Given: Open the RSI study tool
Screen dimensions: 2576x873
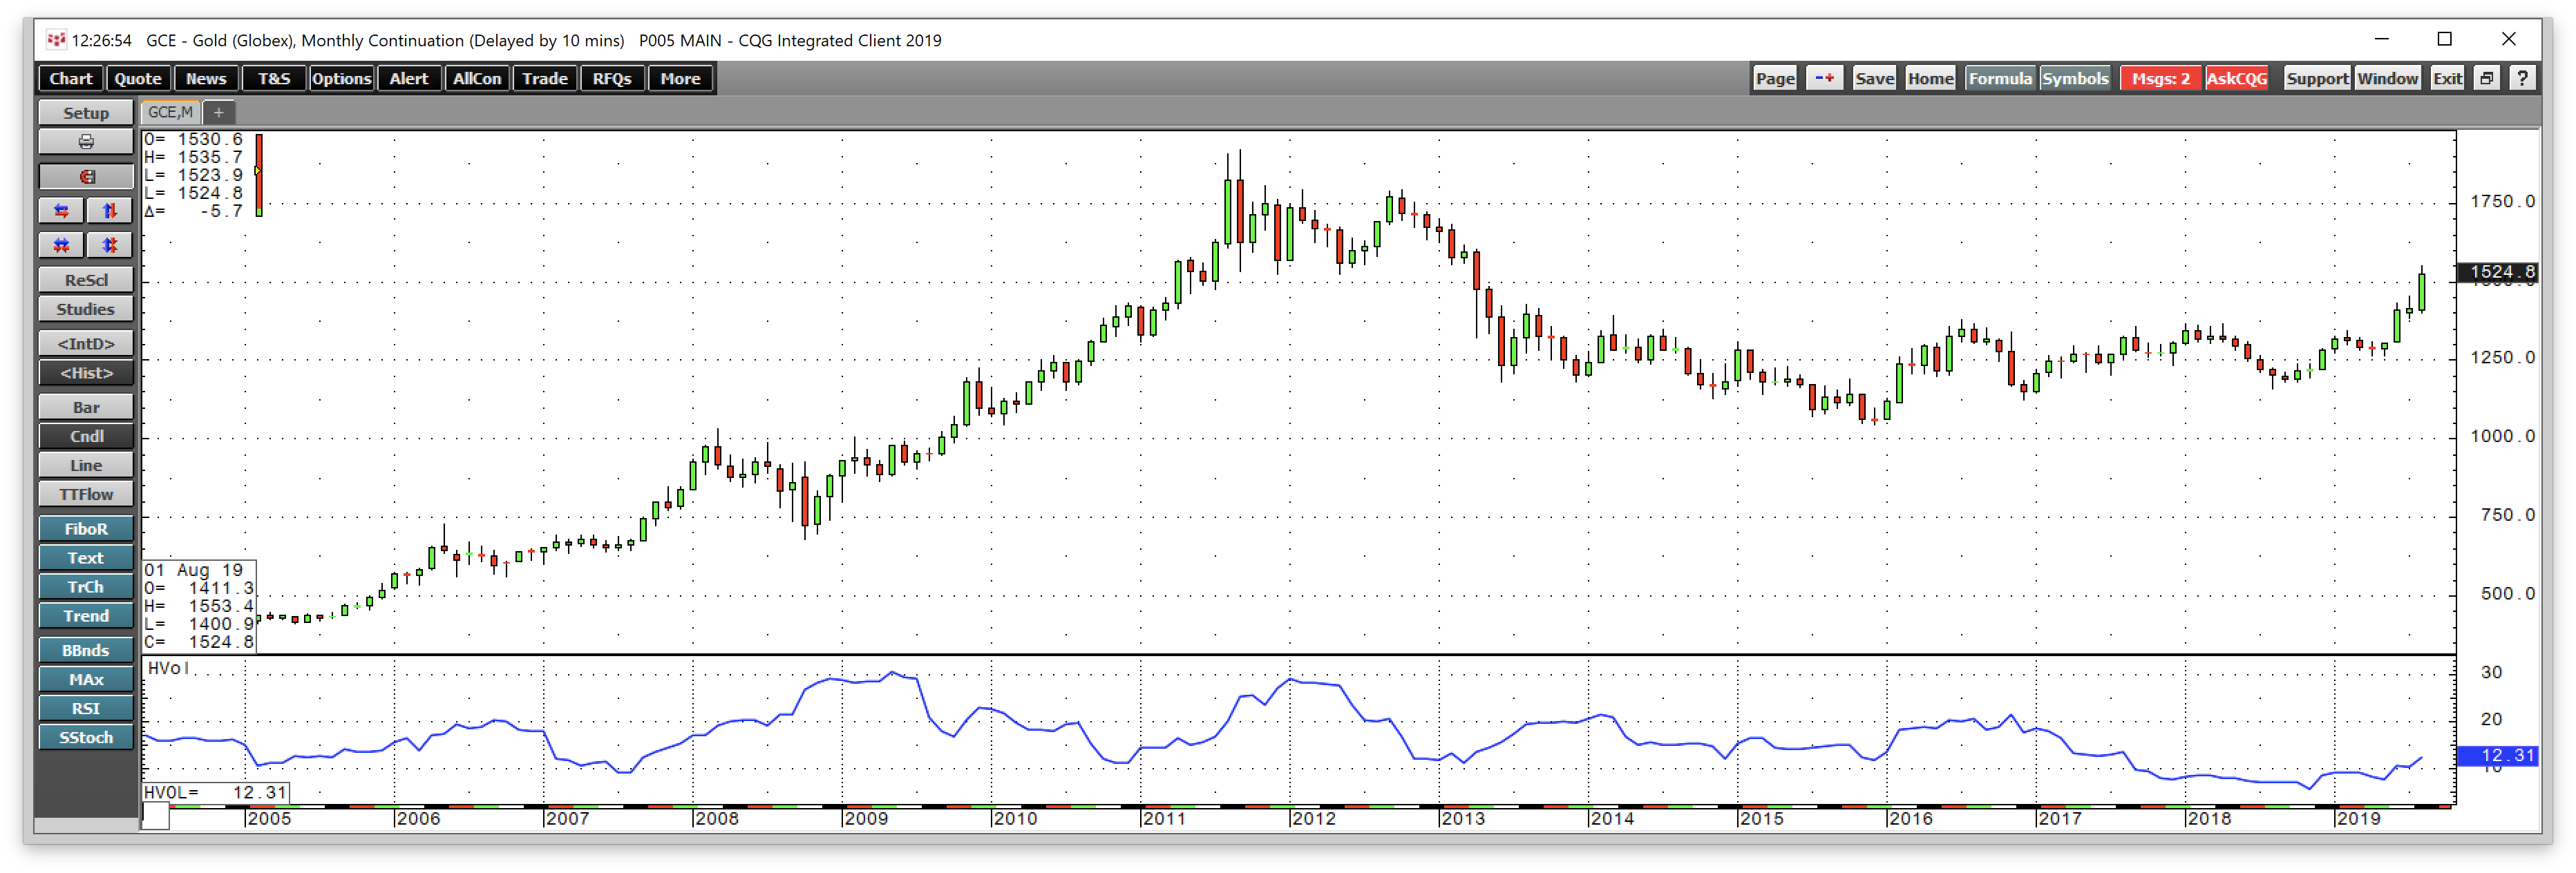Looking at the screenshot, I should (85, 708).
